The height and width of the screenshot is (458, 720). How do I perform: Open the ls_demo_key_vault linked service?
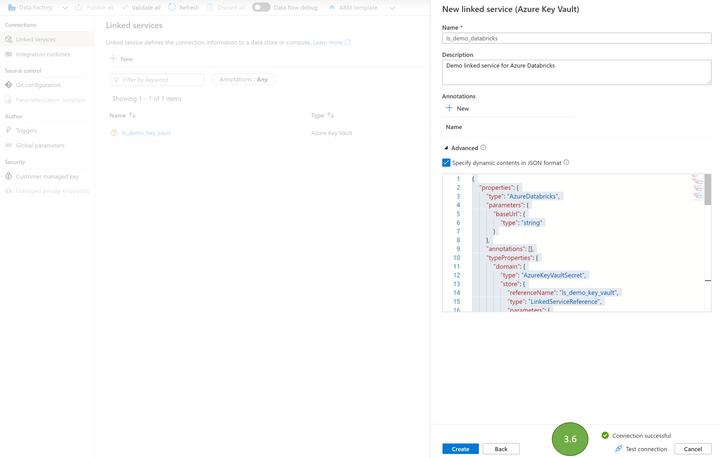point(146,133)
